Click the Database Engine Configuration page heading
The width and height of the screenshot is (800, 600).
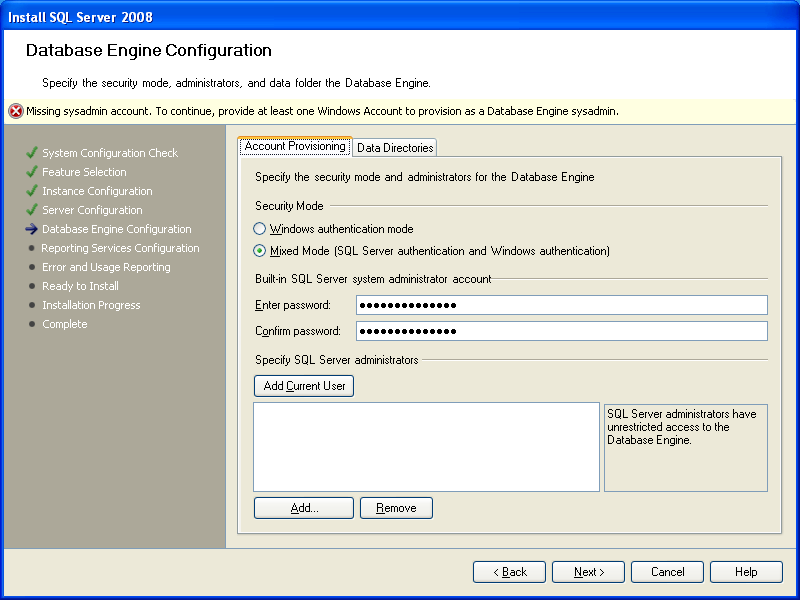[x=148, y=50]
